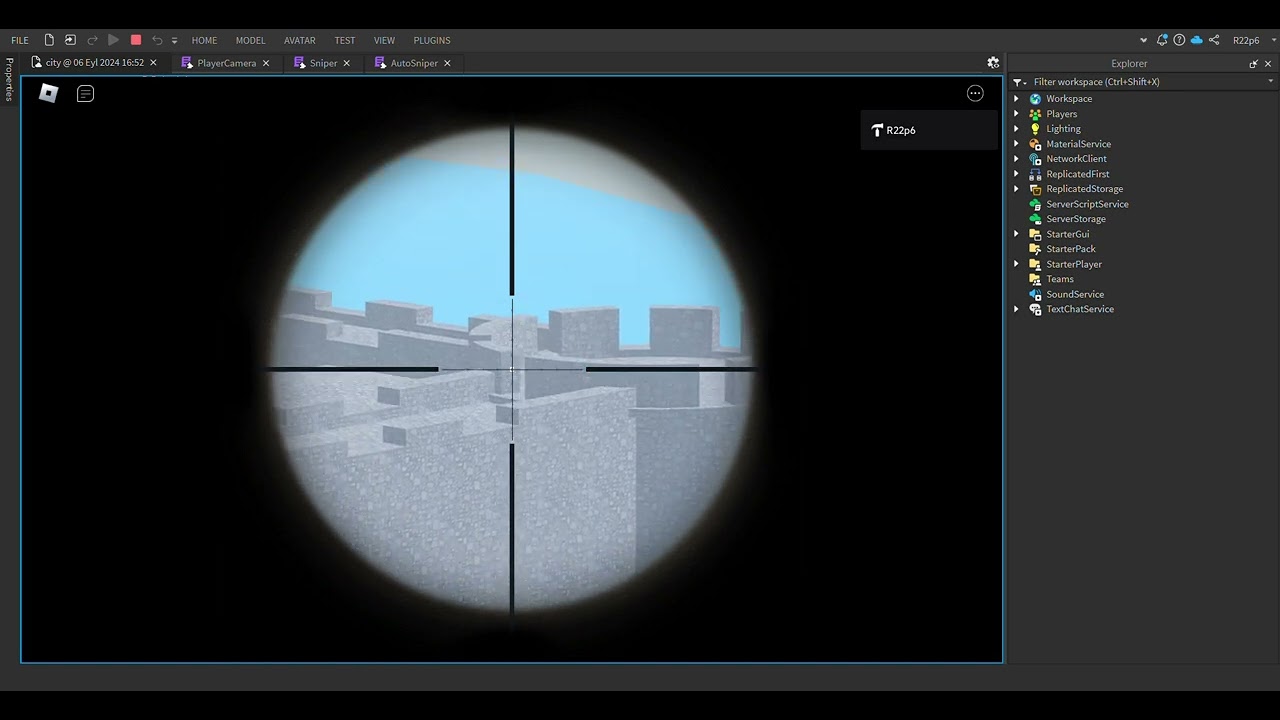Open the in-game chat icon
Image resolution: width=1280 pixels, height=720 pixels.
pyautogui.click(x=85, y=94)
